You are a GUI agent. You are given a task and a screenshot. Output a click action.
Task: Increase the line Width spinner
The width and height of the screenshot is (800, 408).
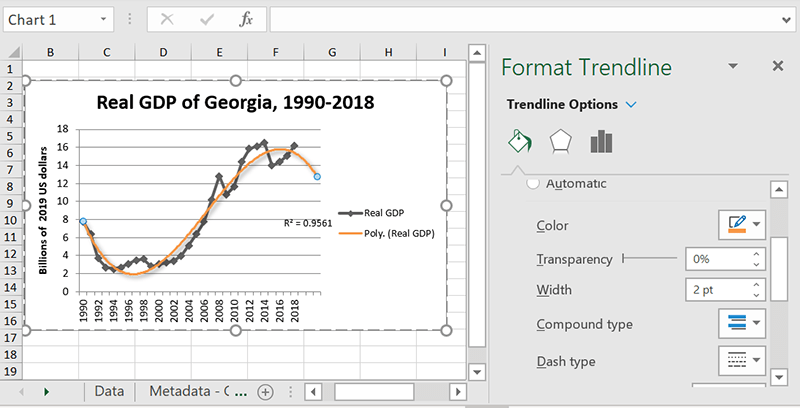[x=757, y=285]
